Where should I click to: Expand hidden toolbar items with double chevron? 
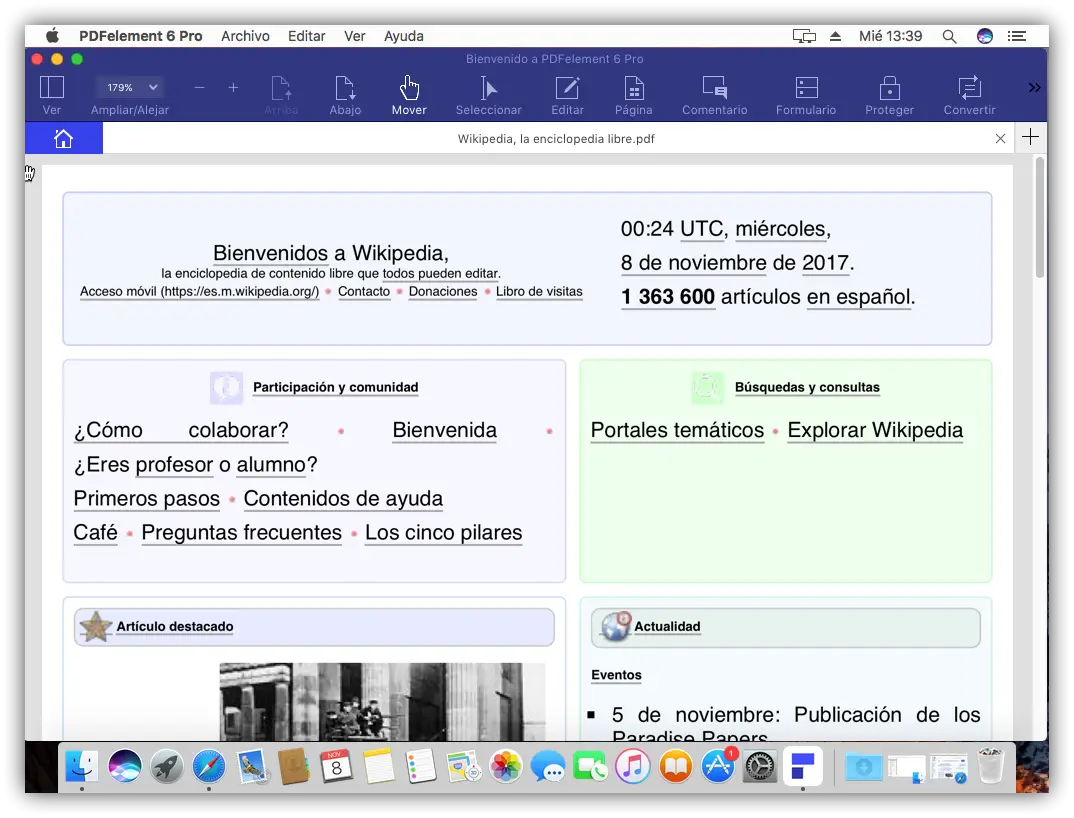pos(1034,88)
